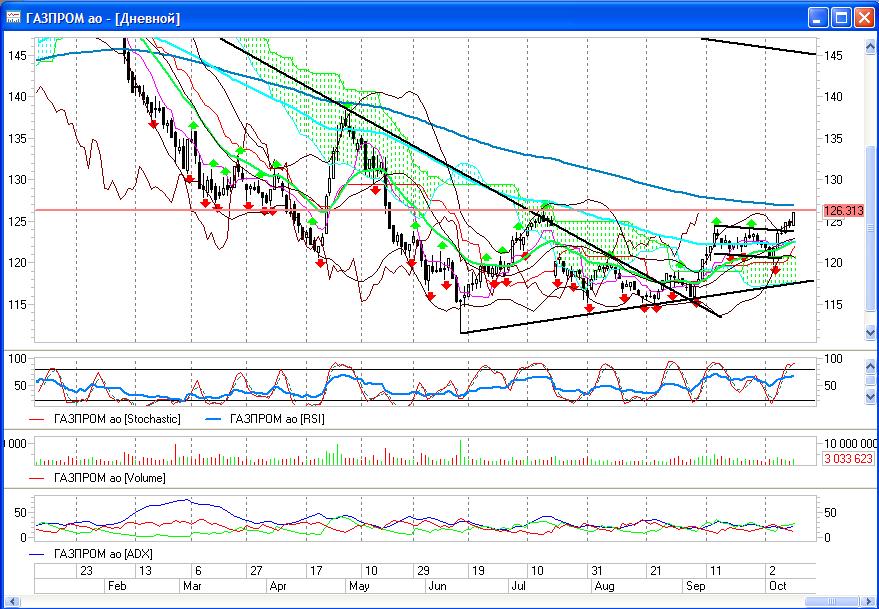Click the chart window icon in title bar
The height and width of the screenshot is (609, 879).
tap(14, 17)
